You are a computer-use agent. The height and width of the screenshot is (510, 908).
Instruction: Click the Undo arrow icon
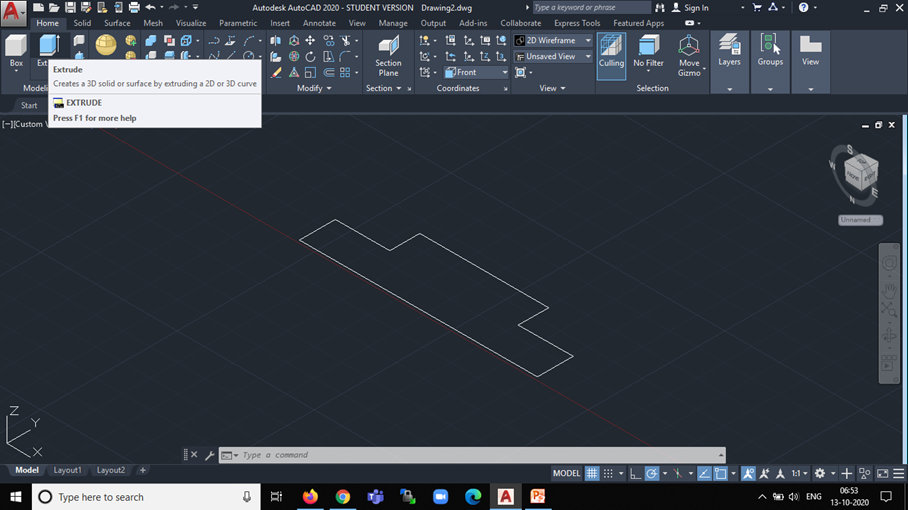coord(151,8)
